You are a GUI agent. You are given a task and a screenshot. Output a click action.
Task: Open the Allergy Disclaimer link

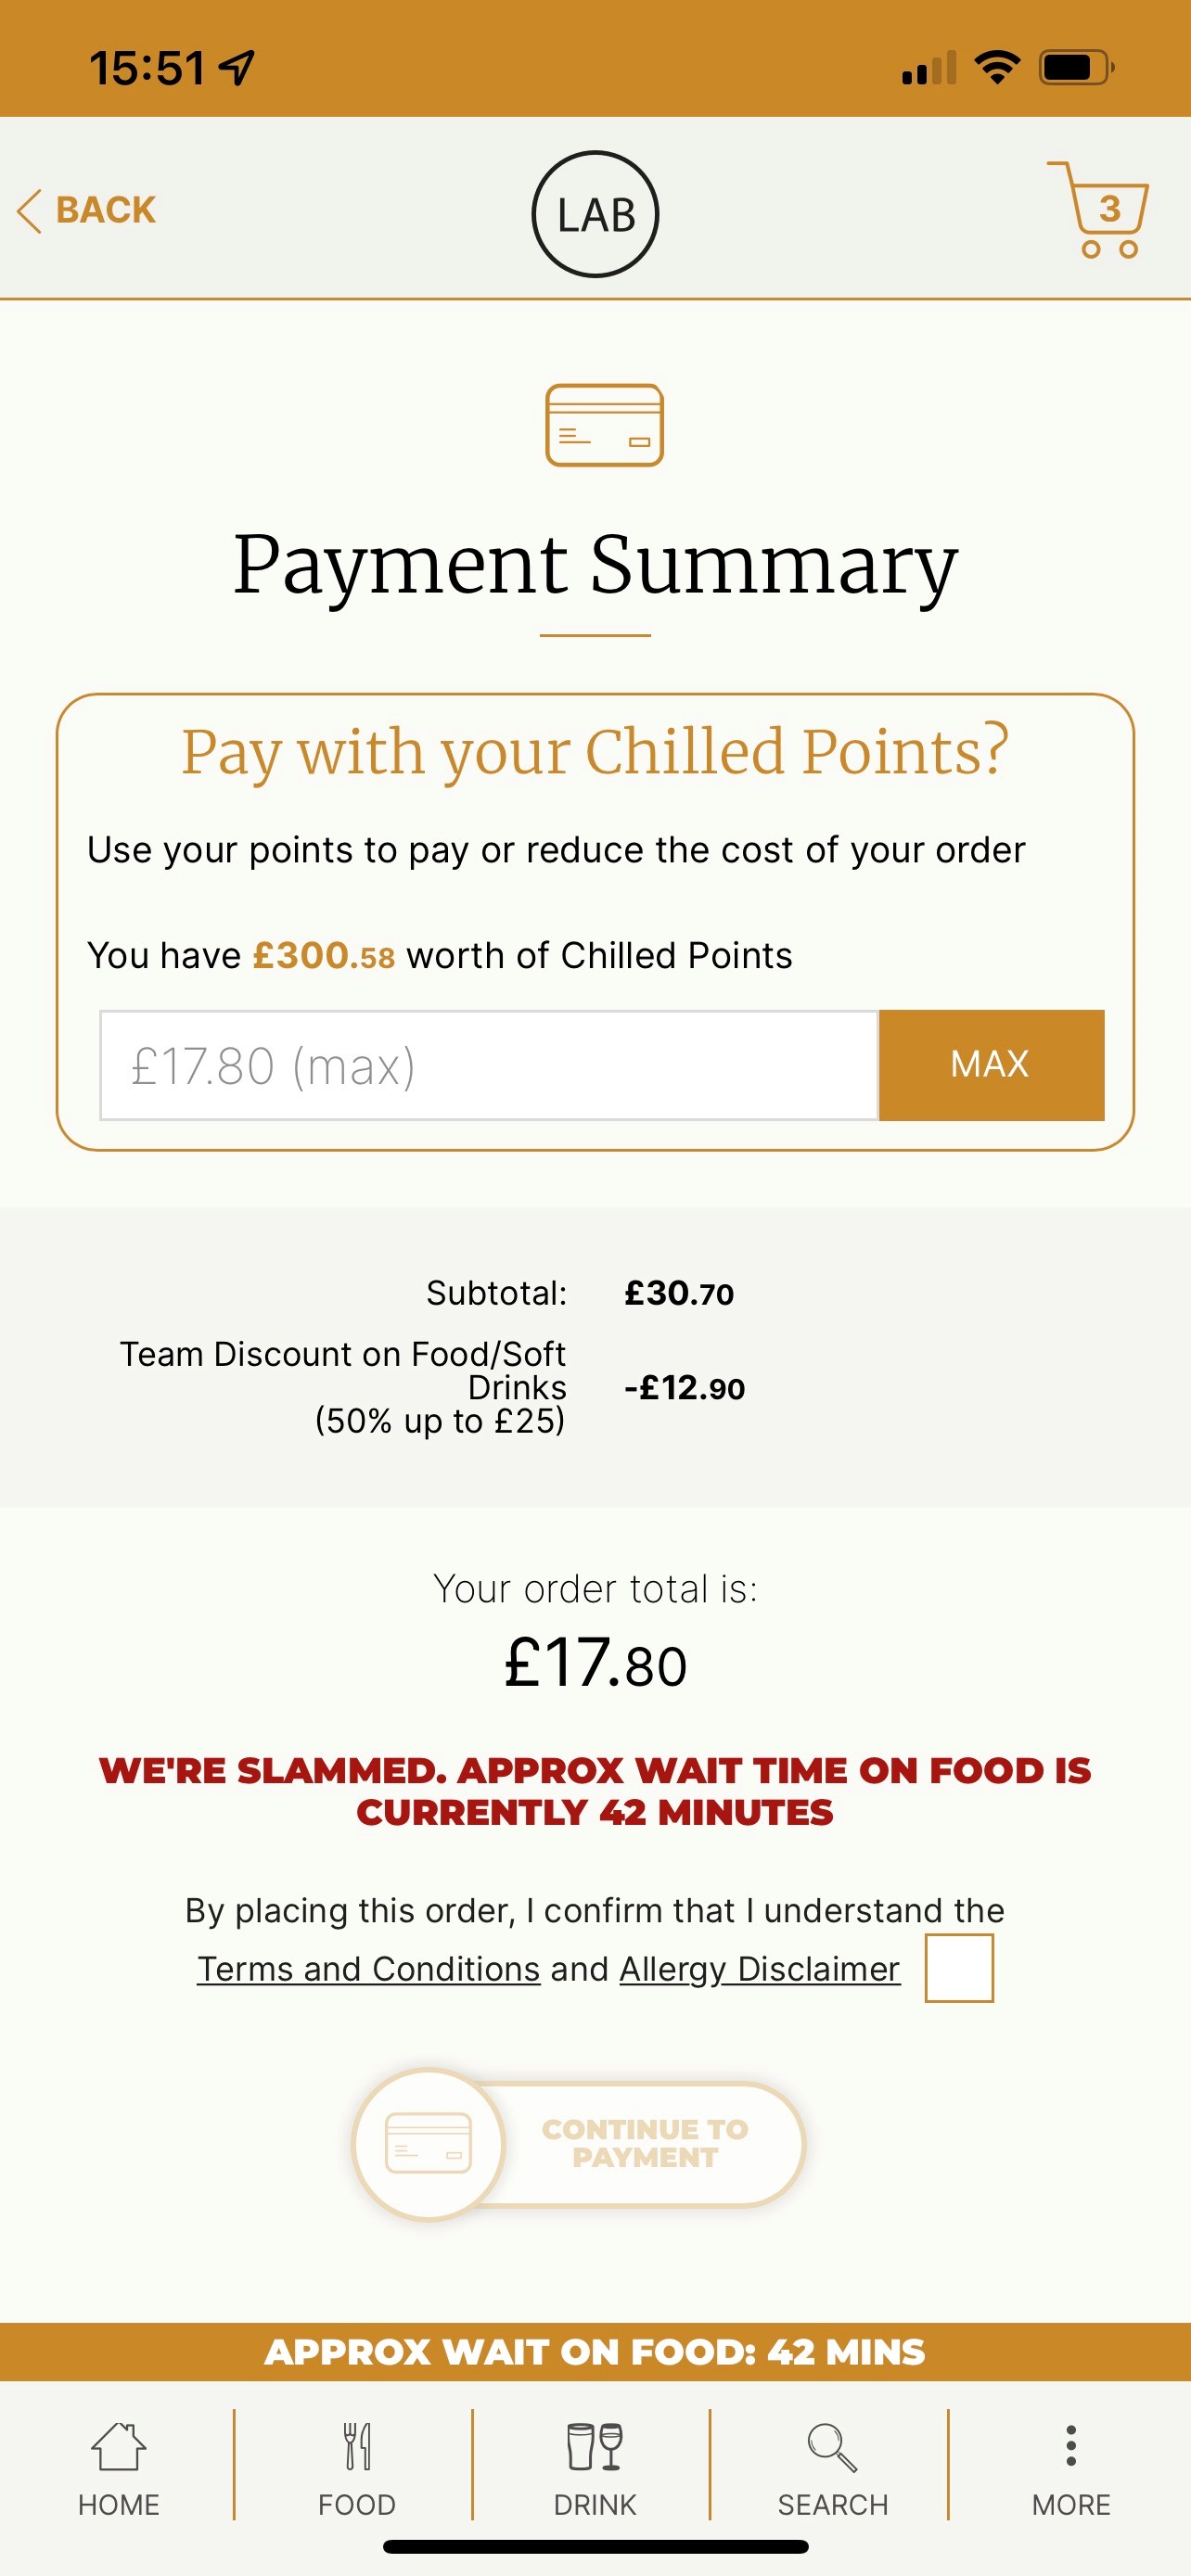(759, 1969)
